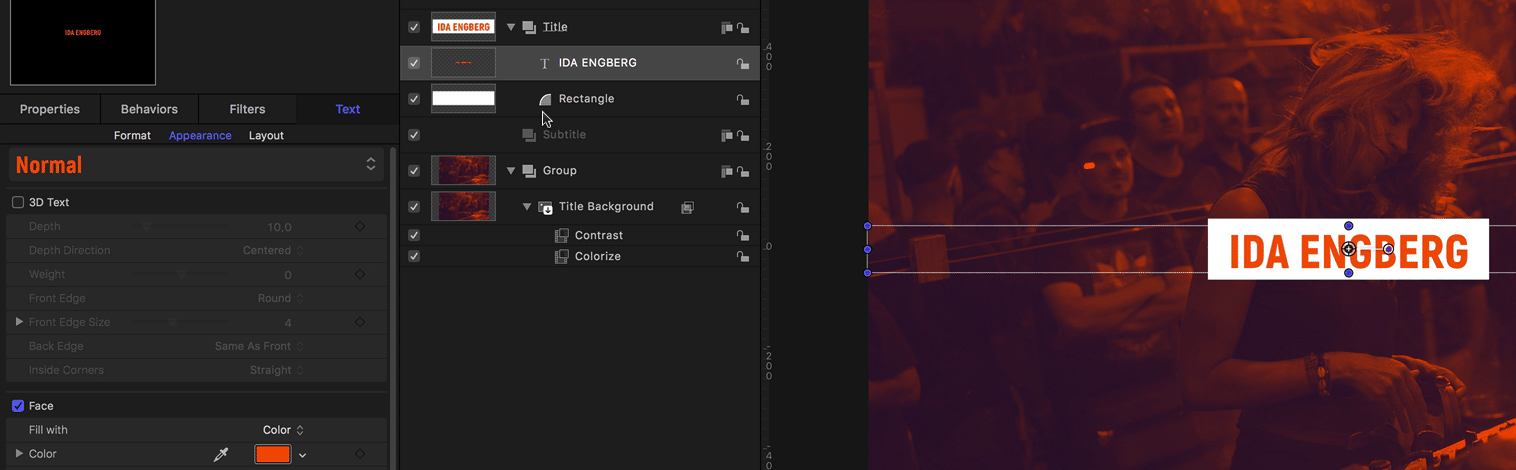
Task: Open the Format text pane
Action: tap(132, 136)
